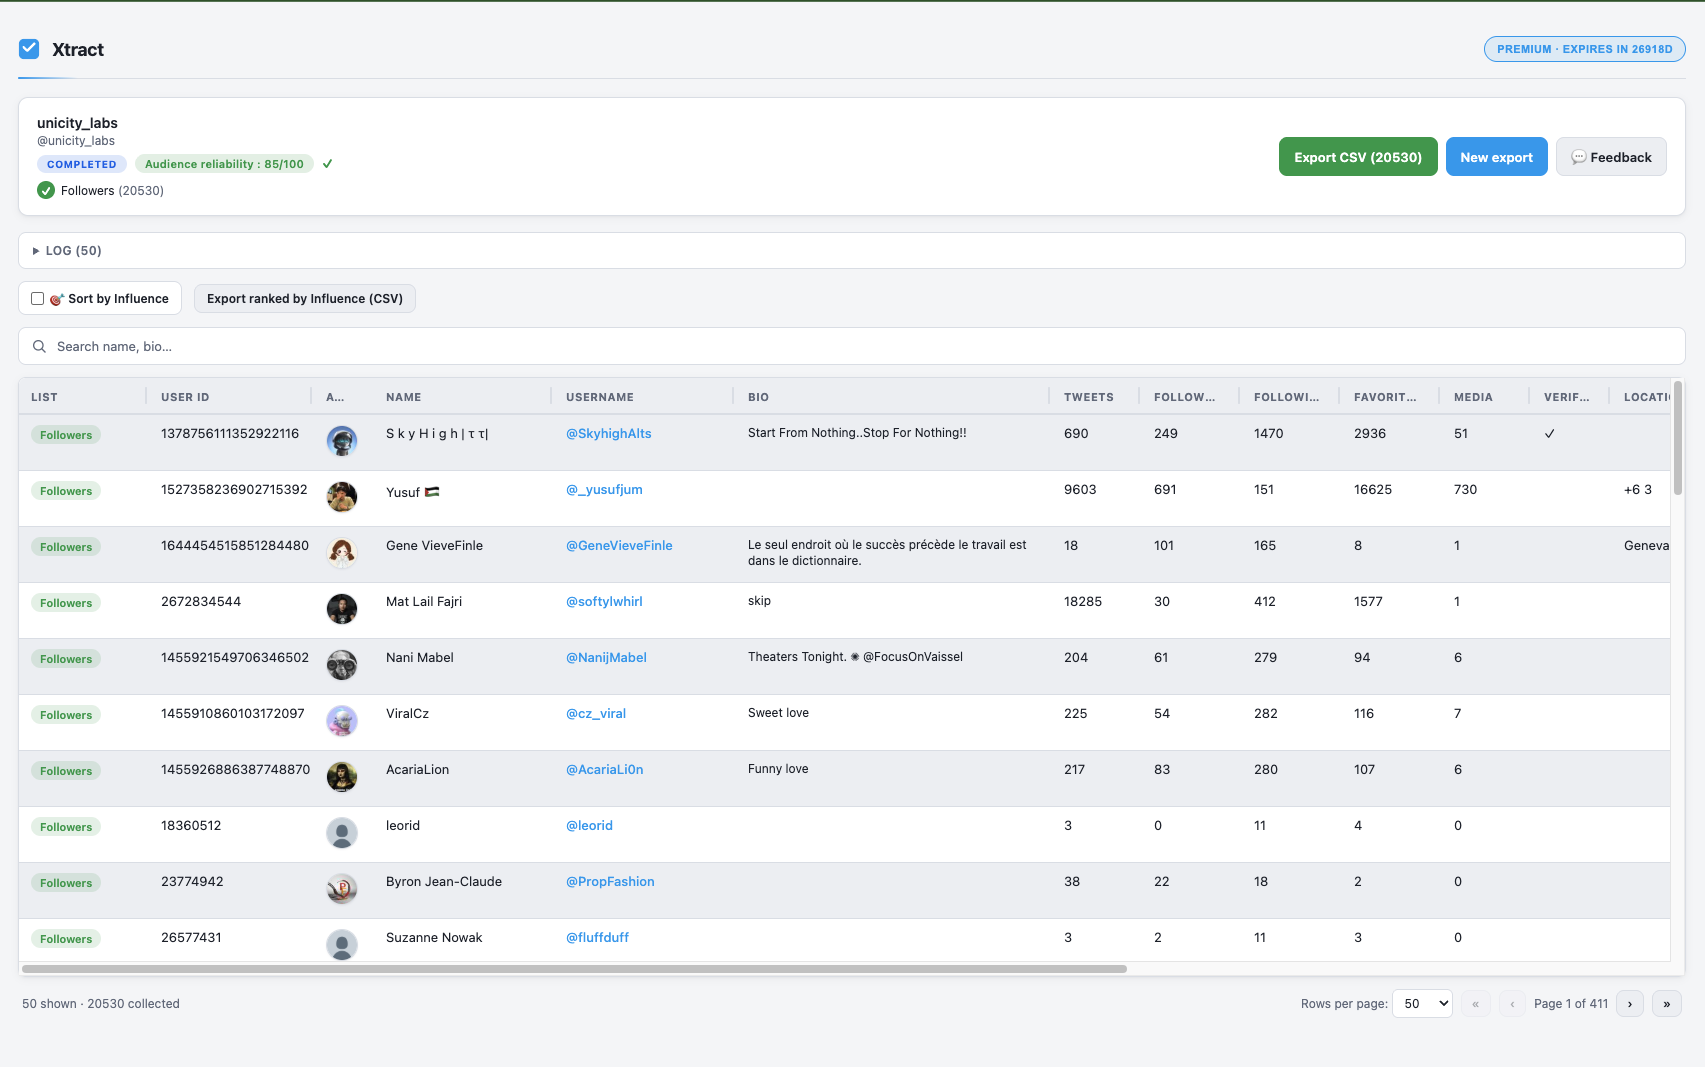Click the Export CSV (20530) button
The image size is (1705, 1067).
(x=1357, y=156)
